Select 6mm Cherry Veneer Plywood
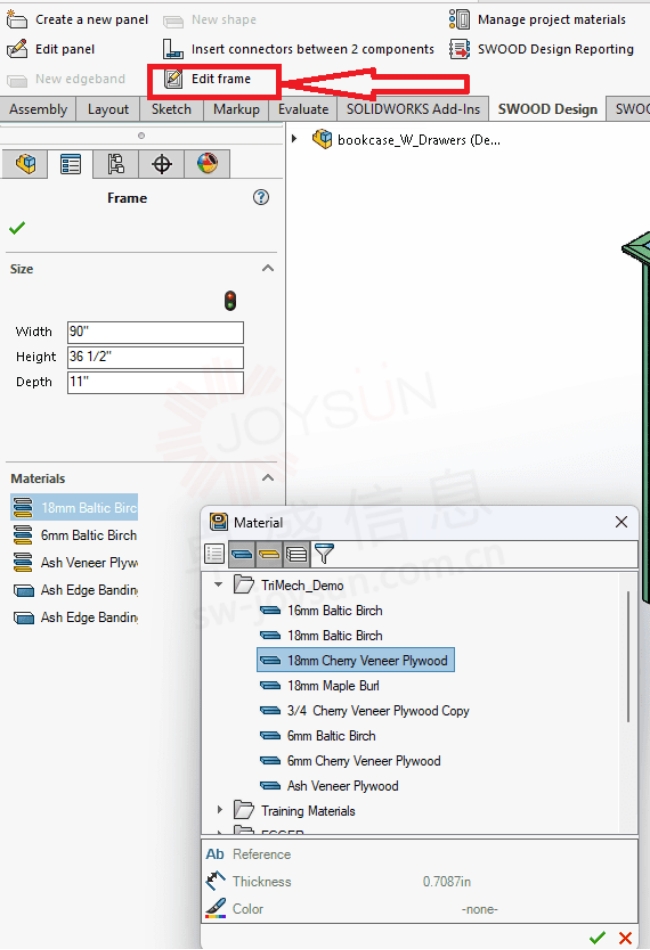This screenshot has height=950, width=650. tap(351, 761)
